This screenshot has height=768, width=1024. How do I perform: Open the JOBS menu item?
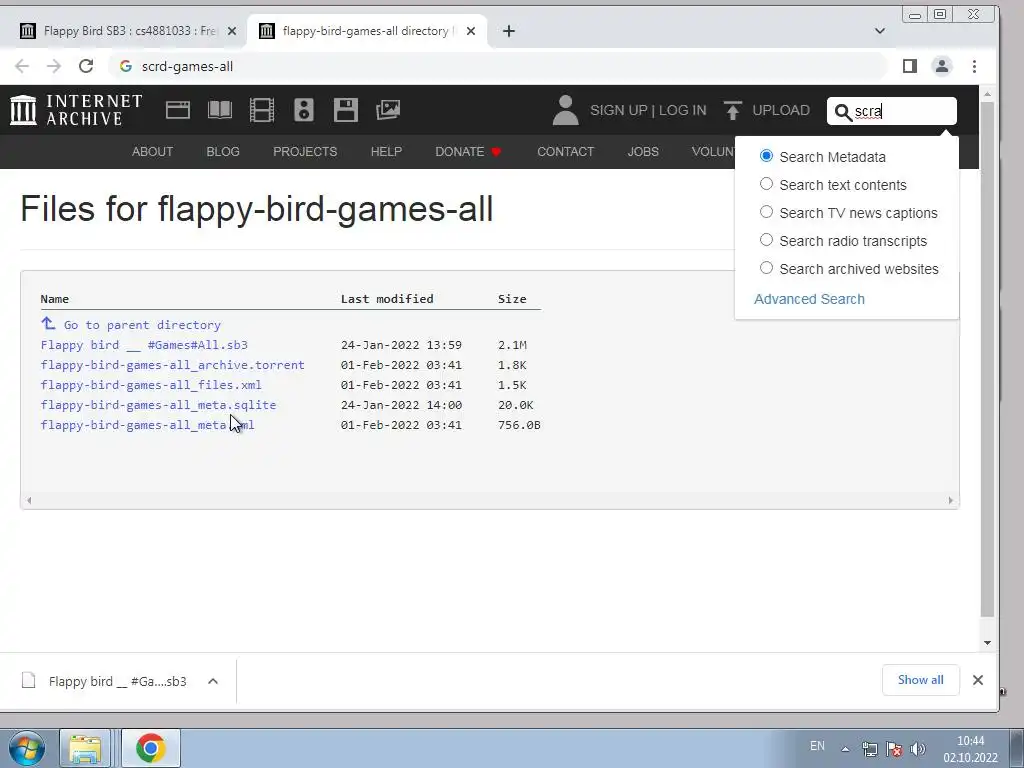coord(643,152)
